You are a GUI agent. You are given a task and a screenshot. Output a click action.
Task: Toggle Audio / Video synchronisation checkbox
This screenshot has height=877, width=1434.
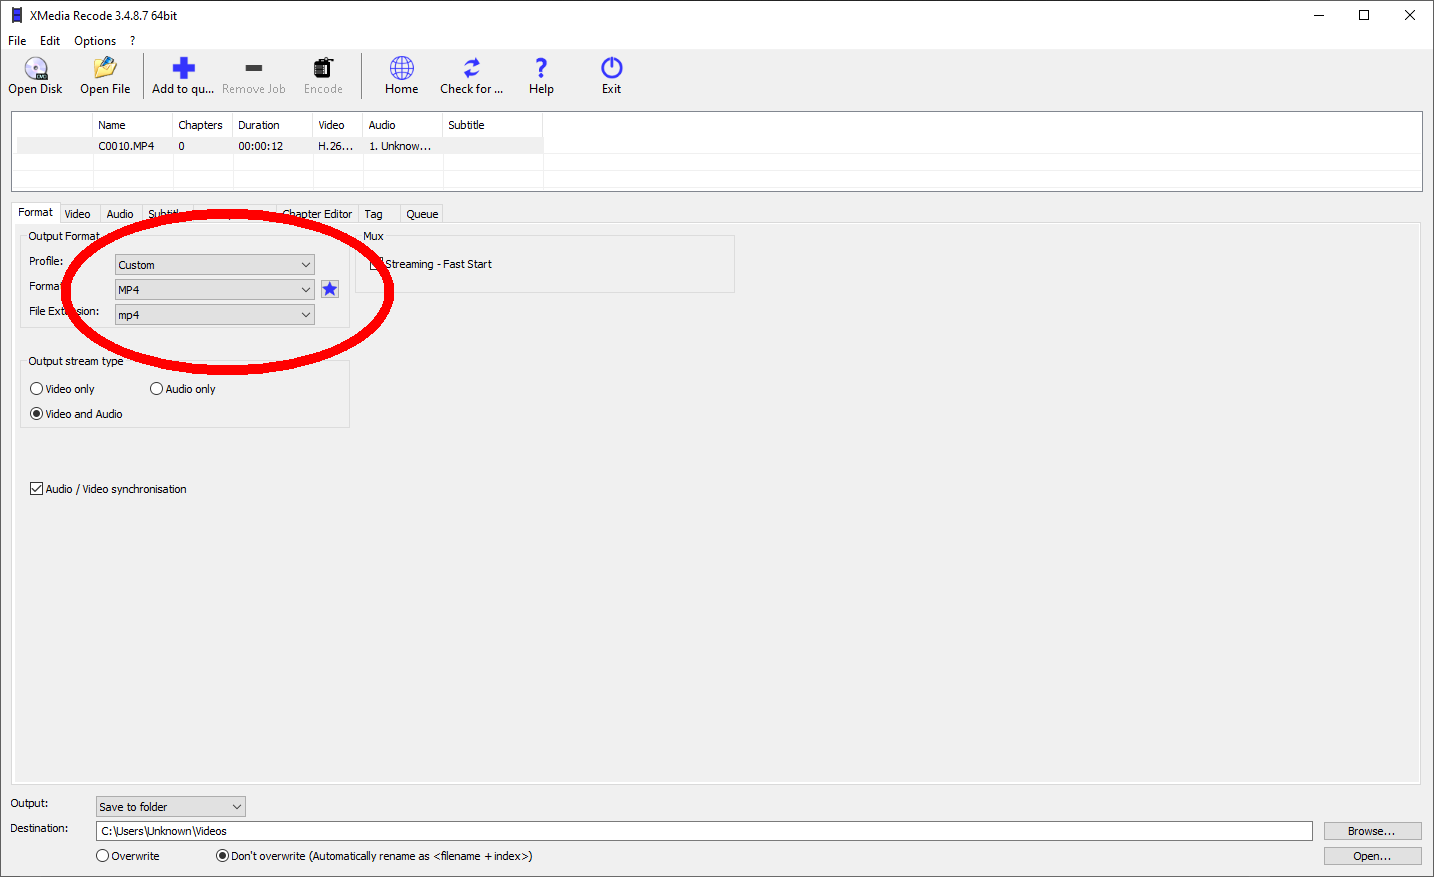coord(37,489)
